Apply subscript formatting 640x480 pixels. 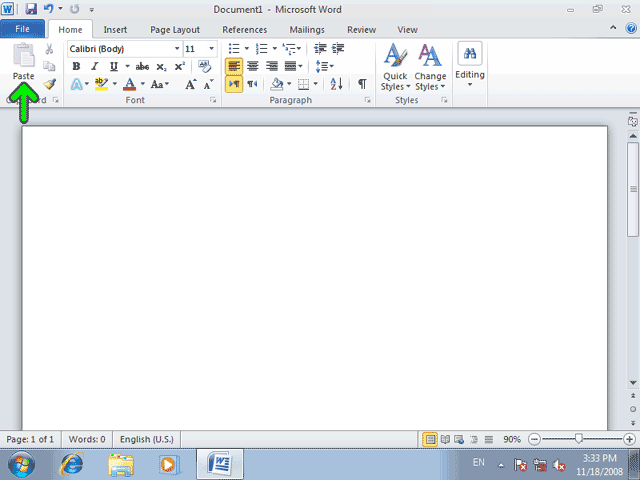click(x=161, y=67)
